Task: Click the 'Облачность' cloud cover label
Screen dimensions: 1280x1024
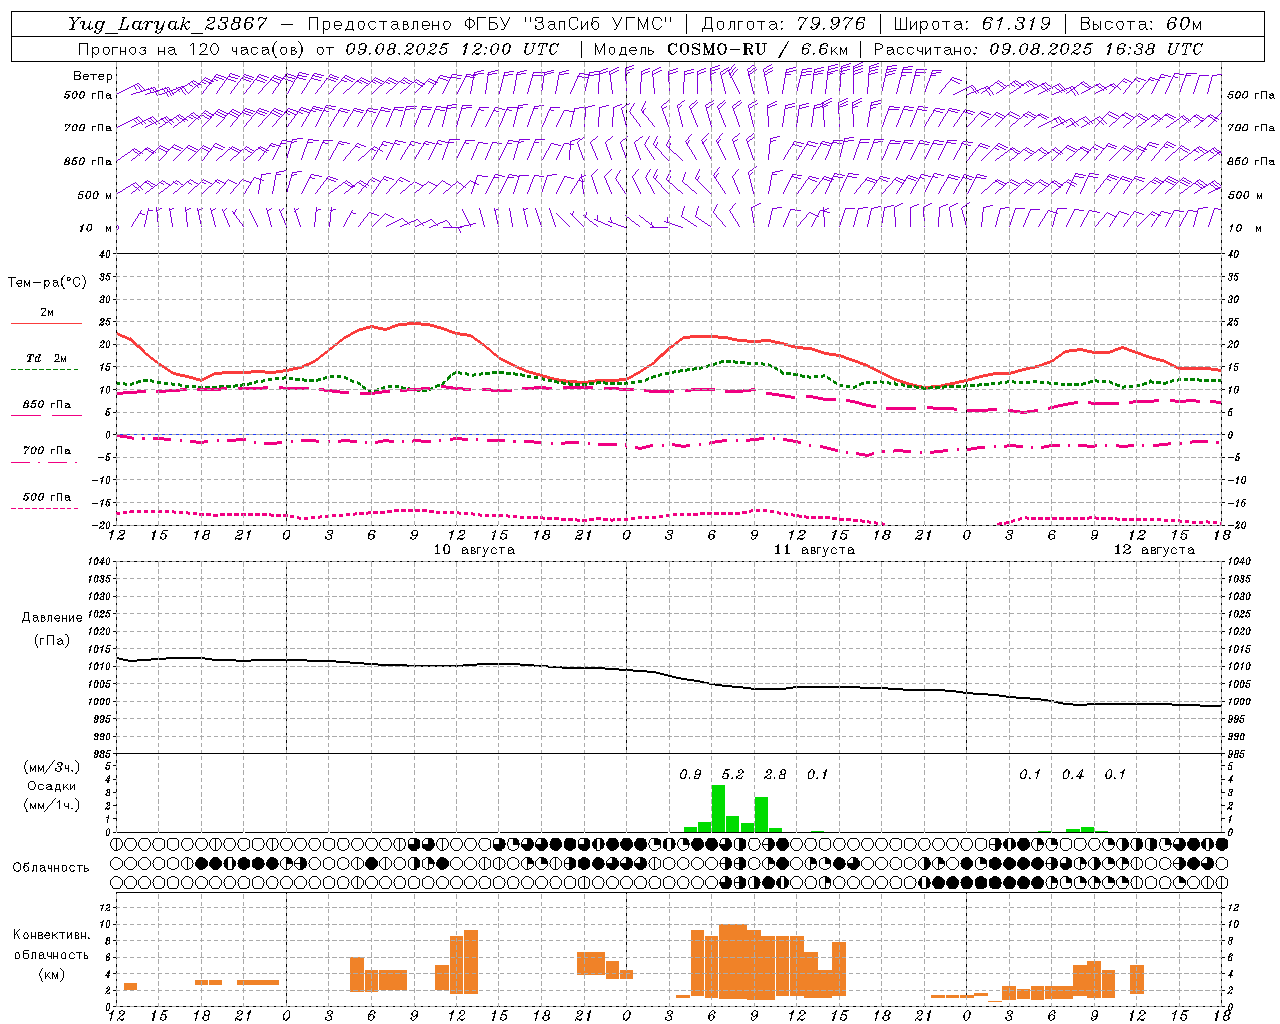Action: [51, 868]
